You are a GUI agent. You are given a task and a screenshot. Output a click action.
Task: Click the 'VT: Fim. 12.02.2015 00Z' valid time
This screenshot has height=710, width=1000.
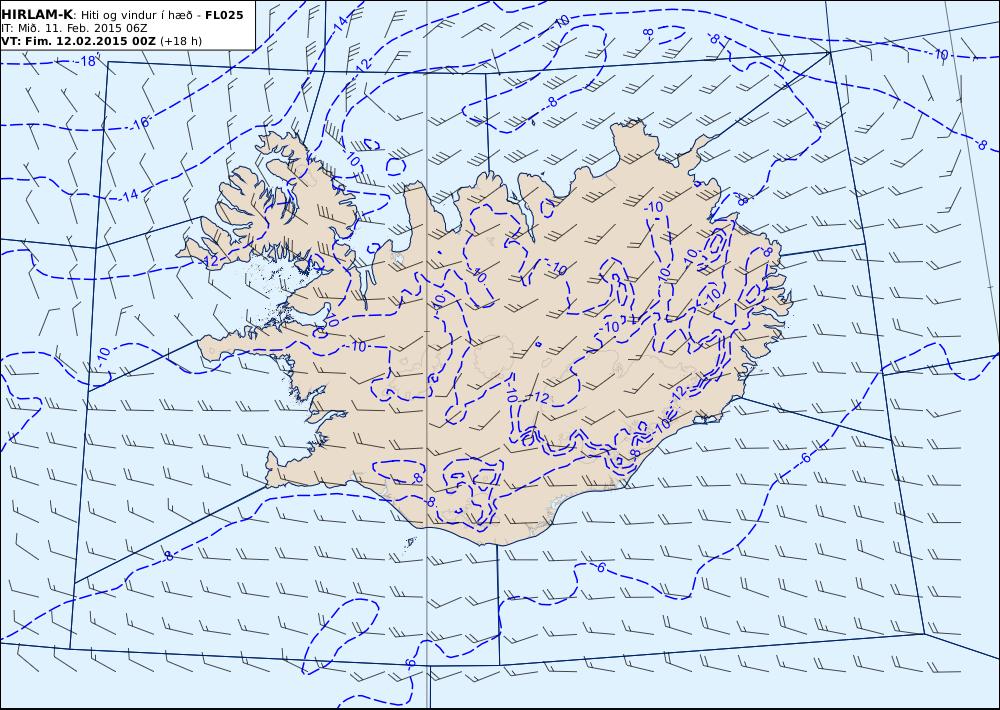(x=78, y=41)
